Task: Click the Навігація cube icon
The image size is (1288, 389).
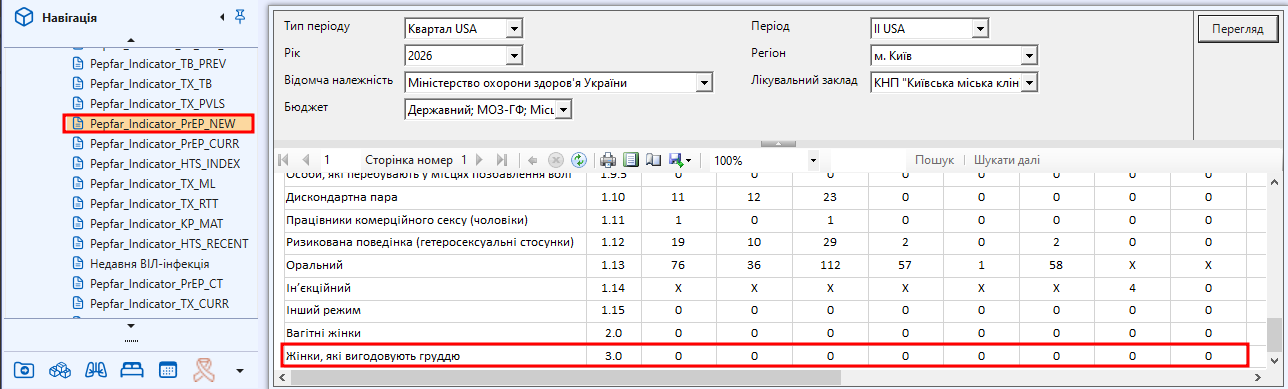Action: (x=25, y=17)
